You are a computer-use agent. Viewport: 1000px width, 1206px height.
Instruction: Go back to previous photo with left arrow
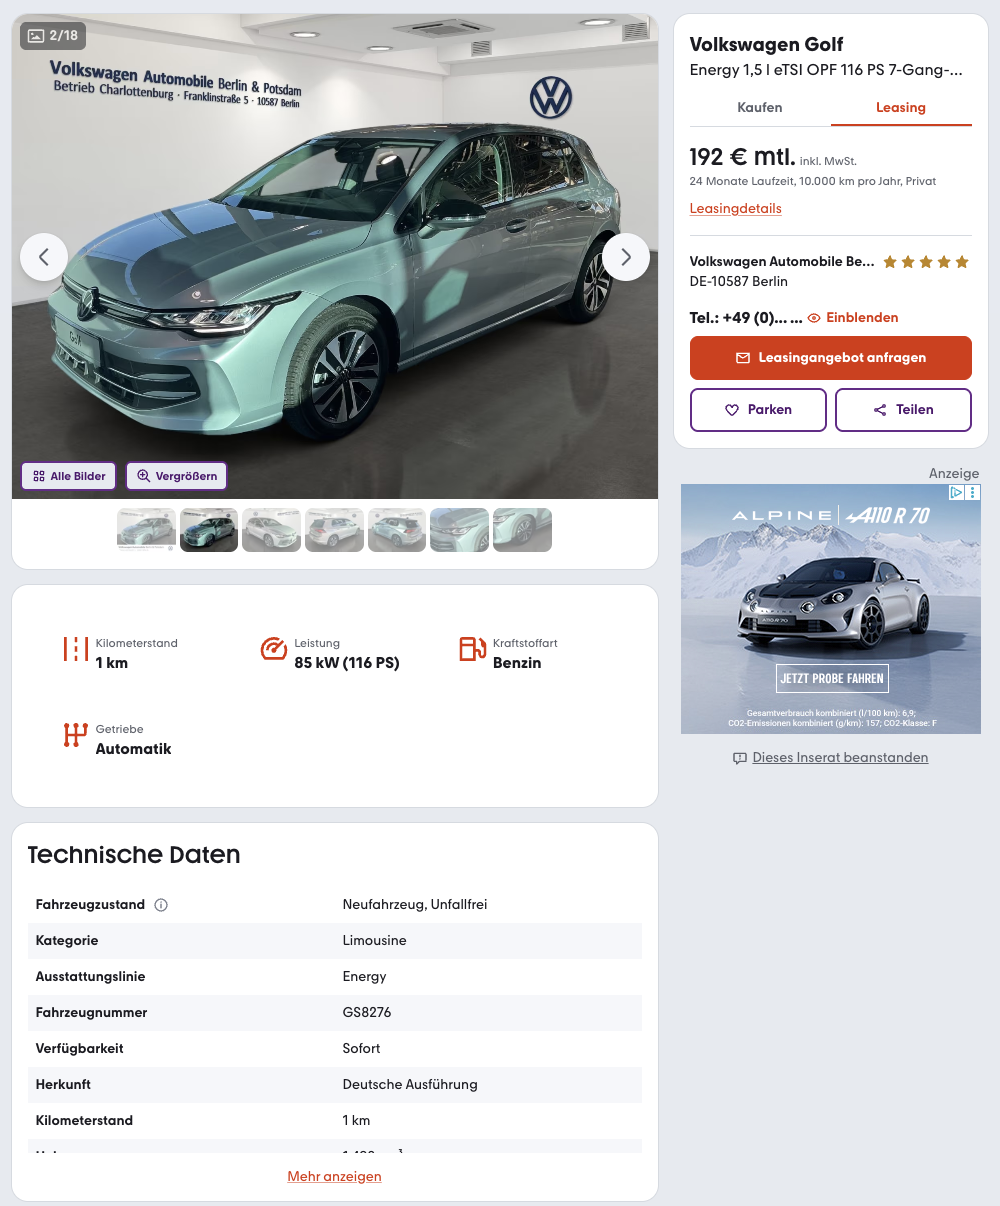[44, 257]
